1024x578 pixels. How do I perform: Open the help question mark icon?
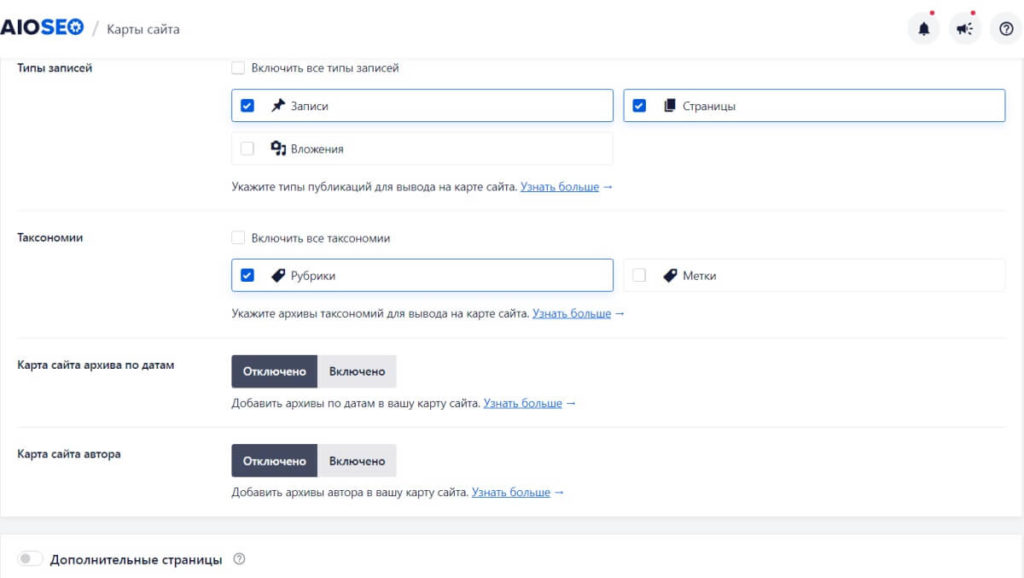(x=1006, y=29)
